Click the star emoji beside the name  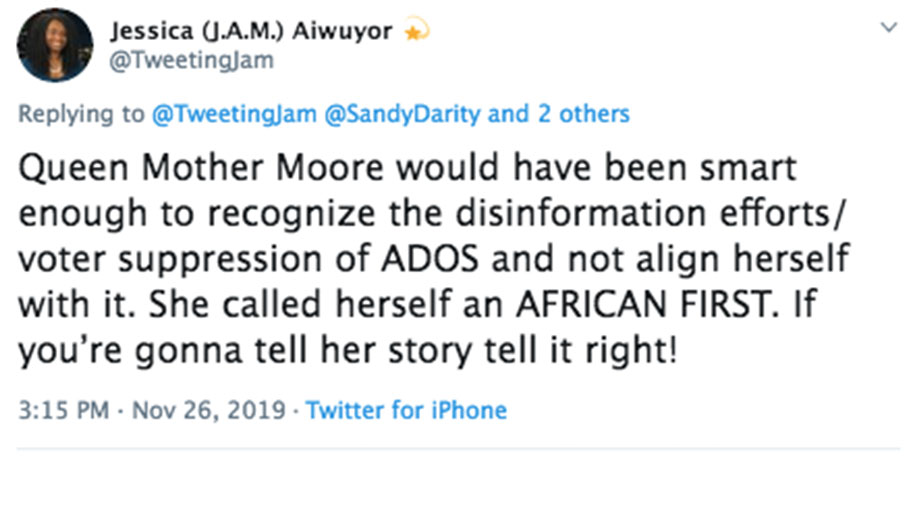pyautogui.click(x=414, y=31)
